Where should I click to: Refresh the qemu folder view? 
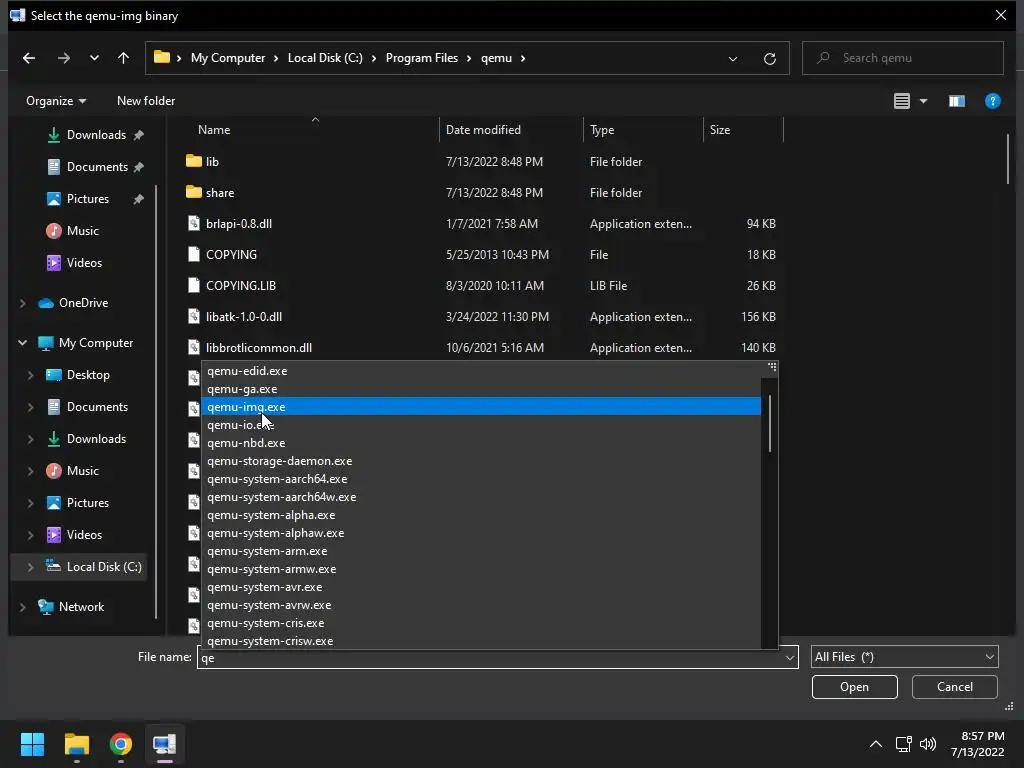pos(770,59)
